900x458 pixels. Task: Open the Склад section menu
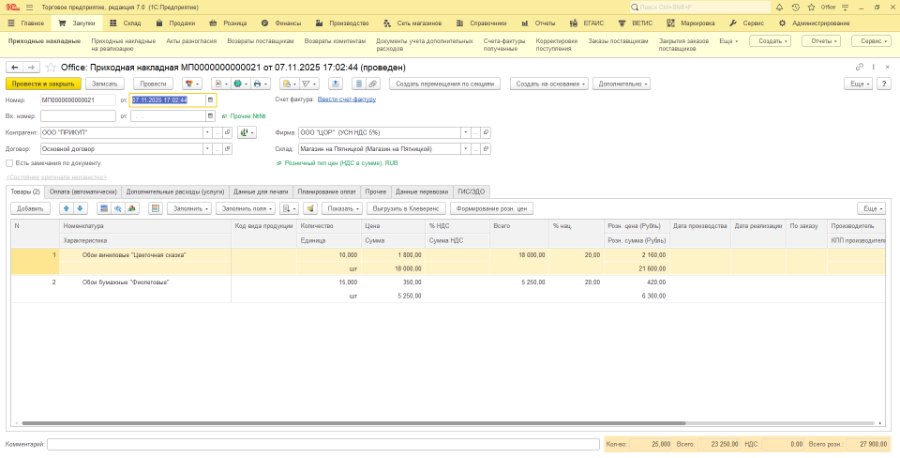[126, 24]
